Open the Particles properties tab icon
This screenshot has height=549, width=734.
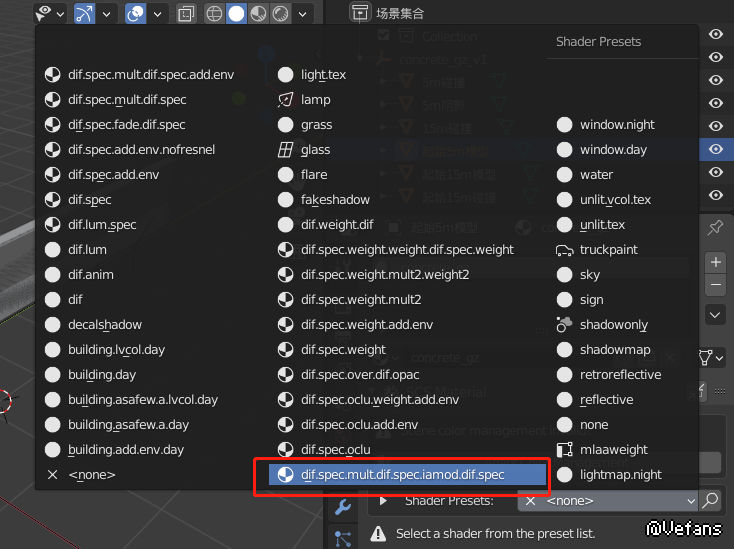point(343,539)
